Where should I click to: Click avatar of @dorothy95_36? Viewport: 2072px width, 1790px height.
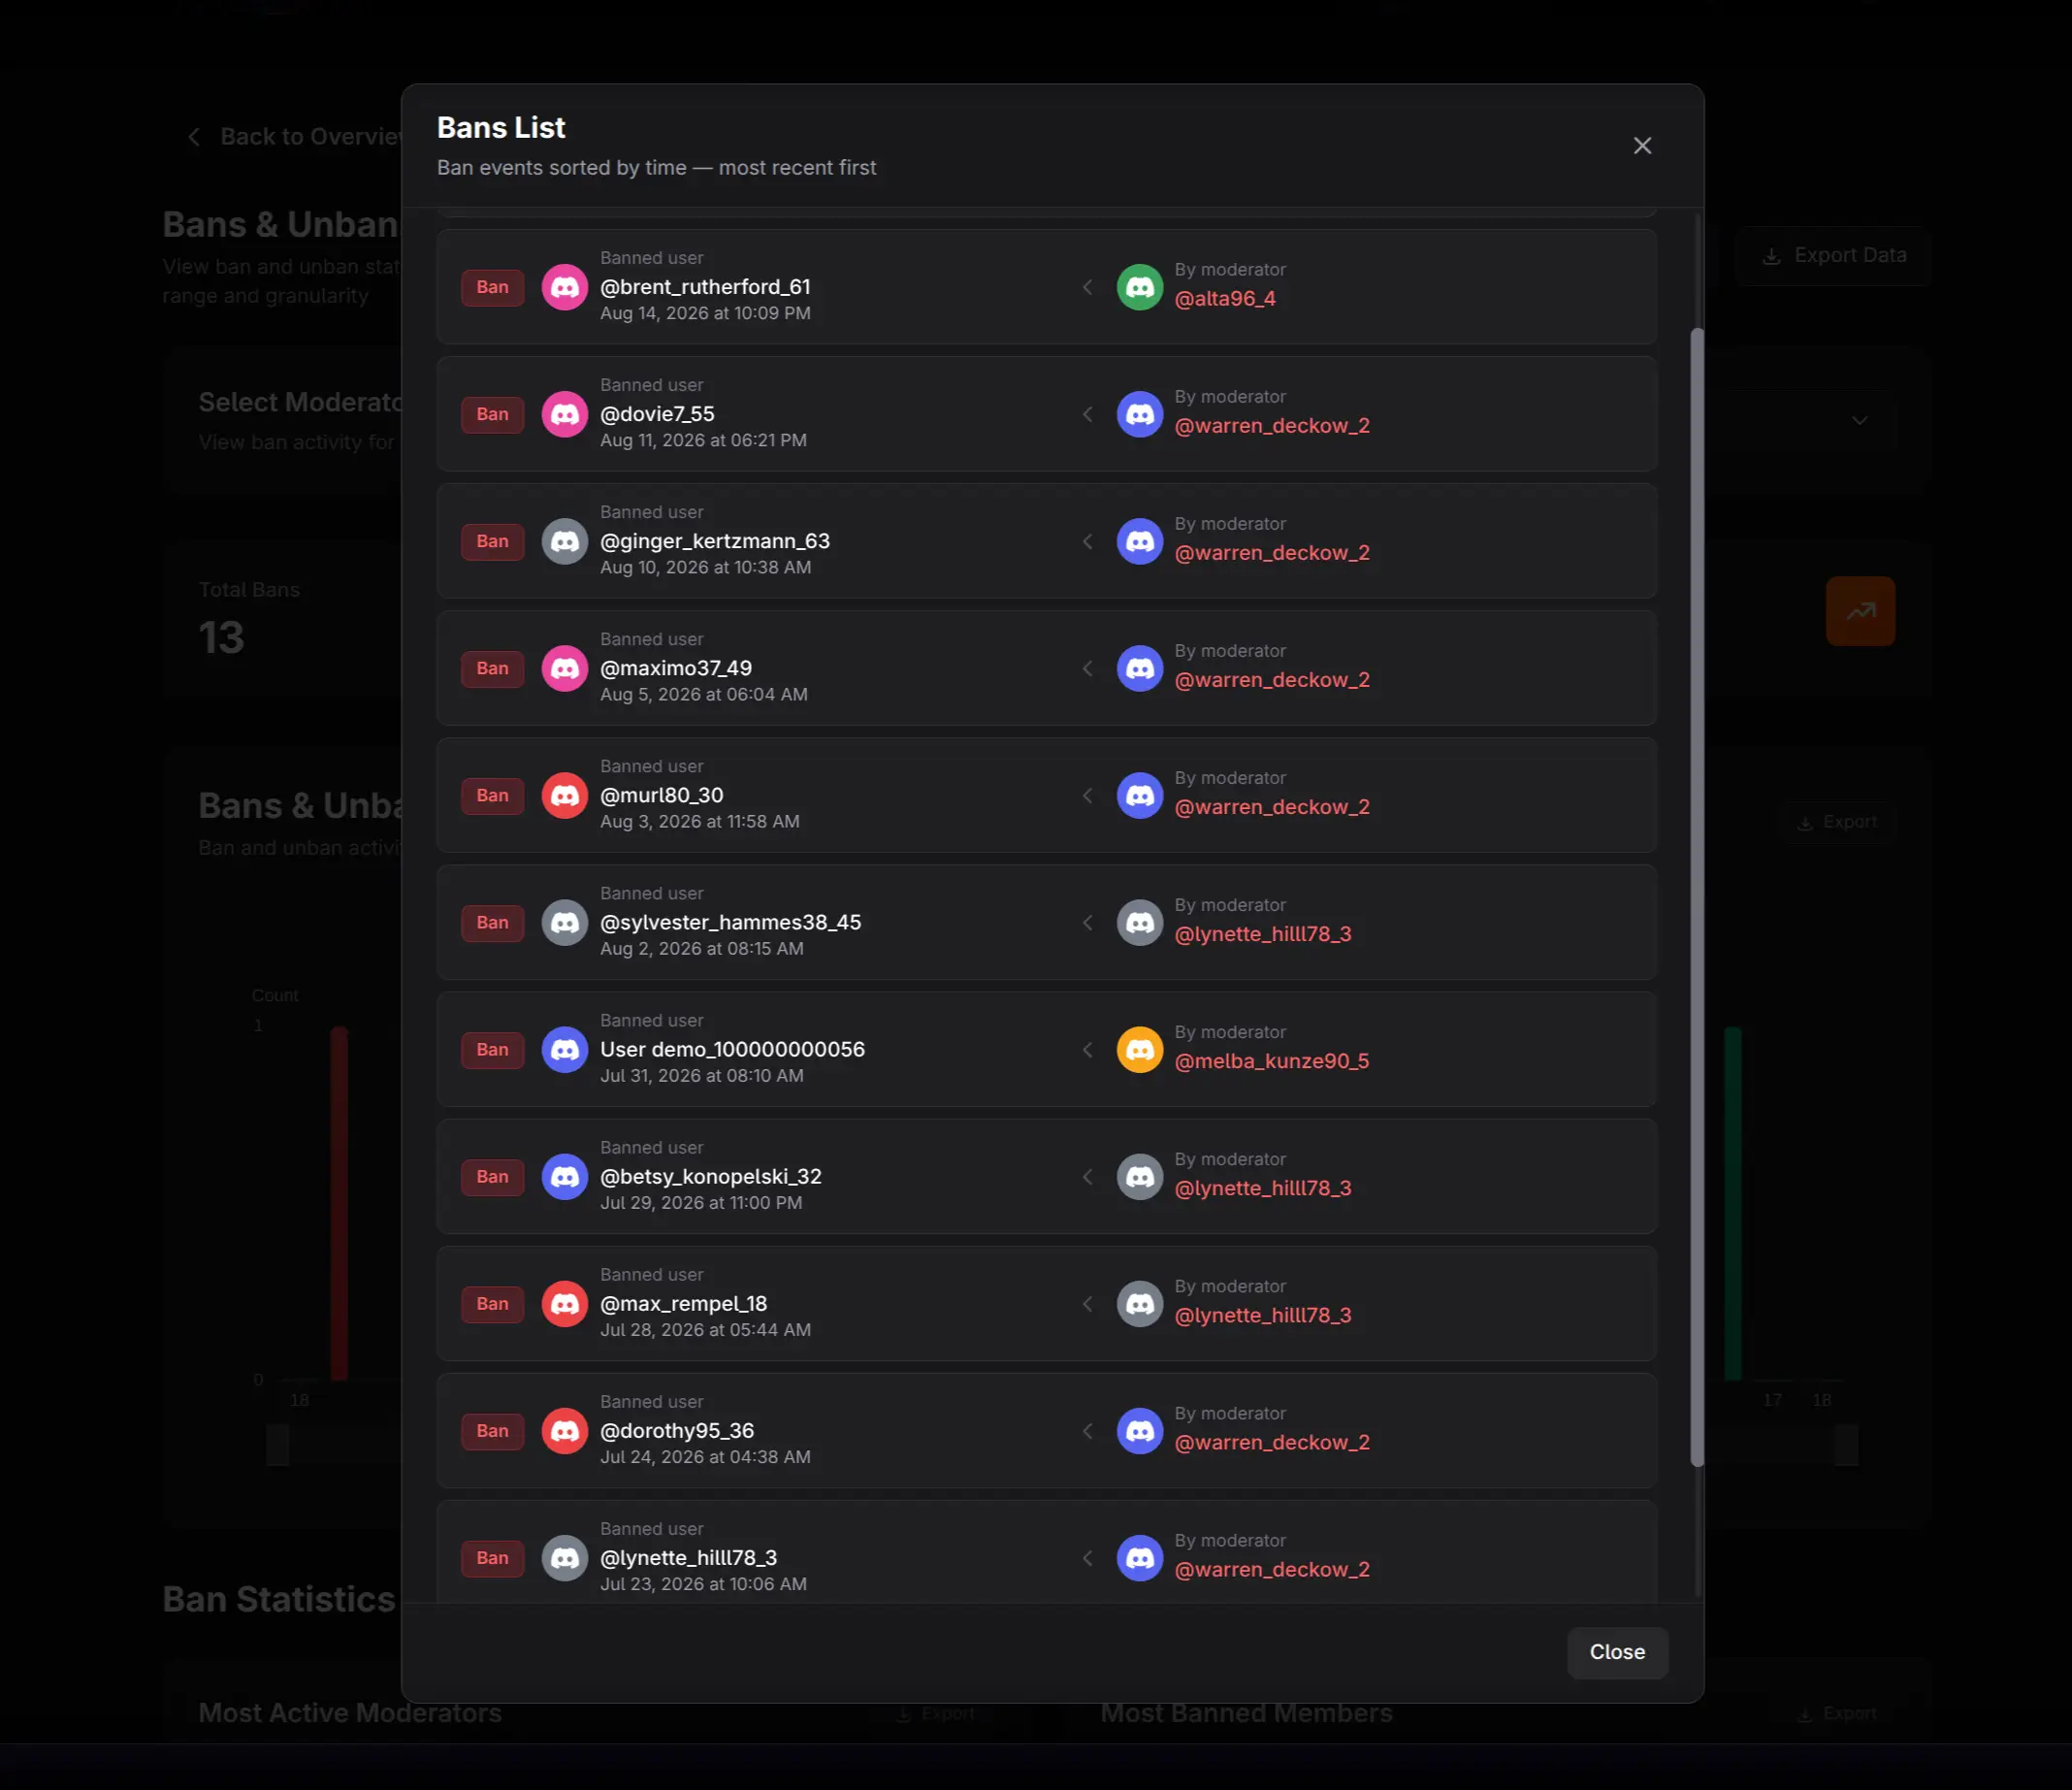565,1430
